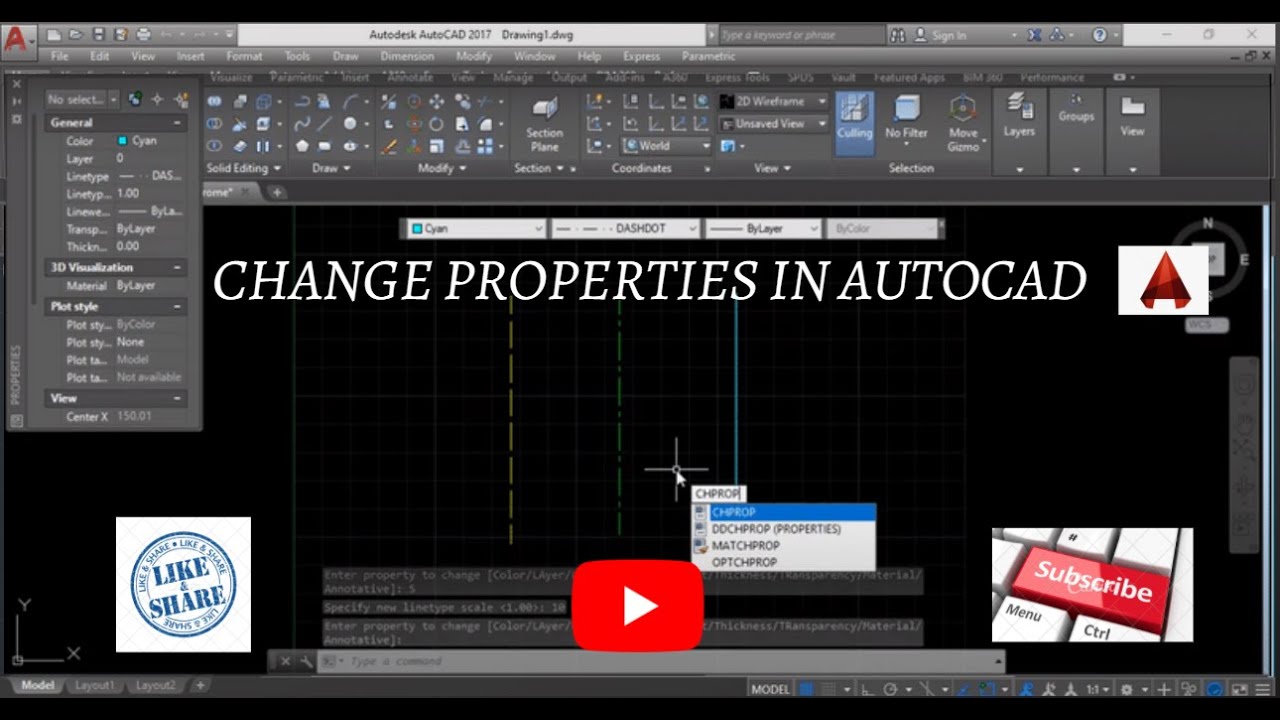Click the Plot printer quick-access icon
The height and width of the screenshot is (720, 1280).
[143, 34]
